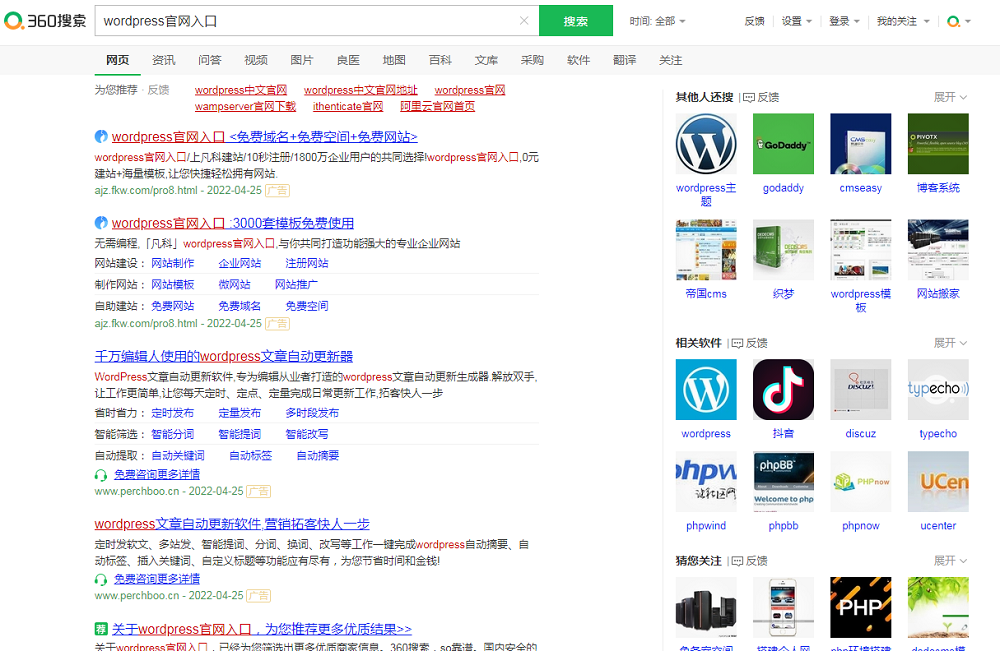This screenshot has width=1000, height=651.
Task: Open the 我的关注 dropdown
Action: (902, 21)
